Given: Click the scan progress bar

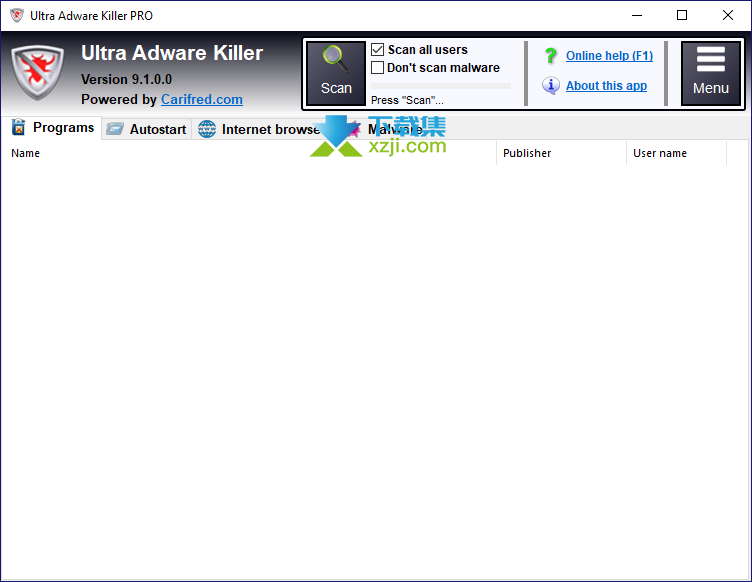Looking at the screenshot, I should coord(441,86).
